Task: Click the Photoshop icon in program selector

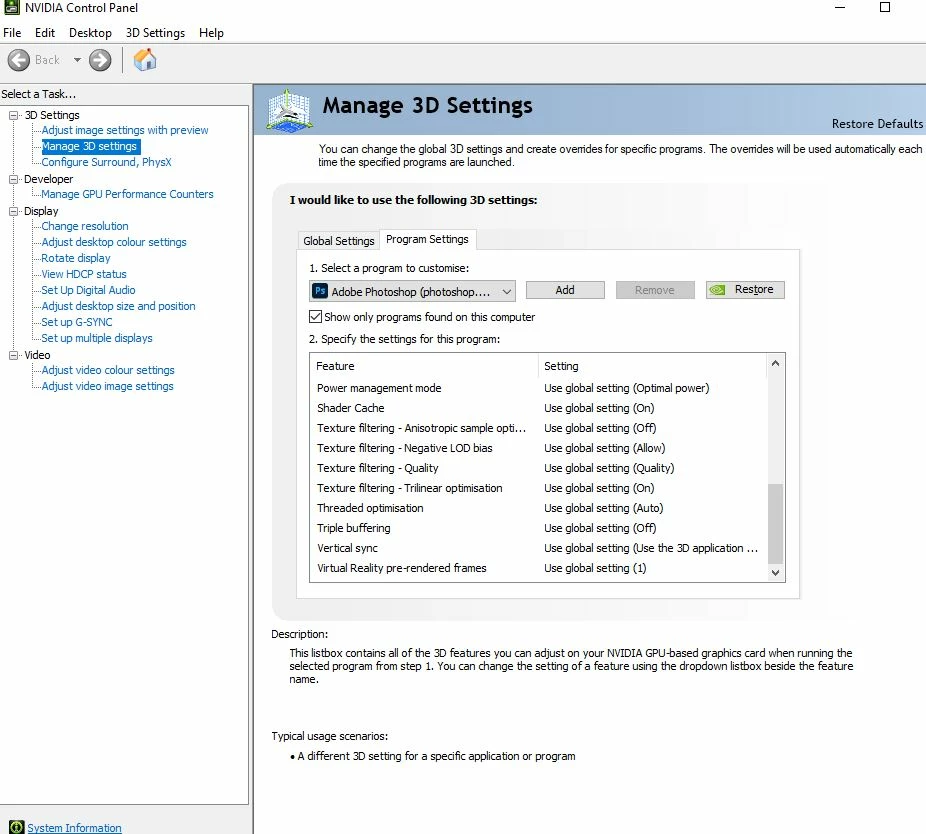Action: tap(320, 291)
